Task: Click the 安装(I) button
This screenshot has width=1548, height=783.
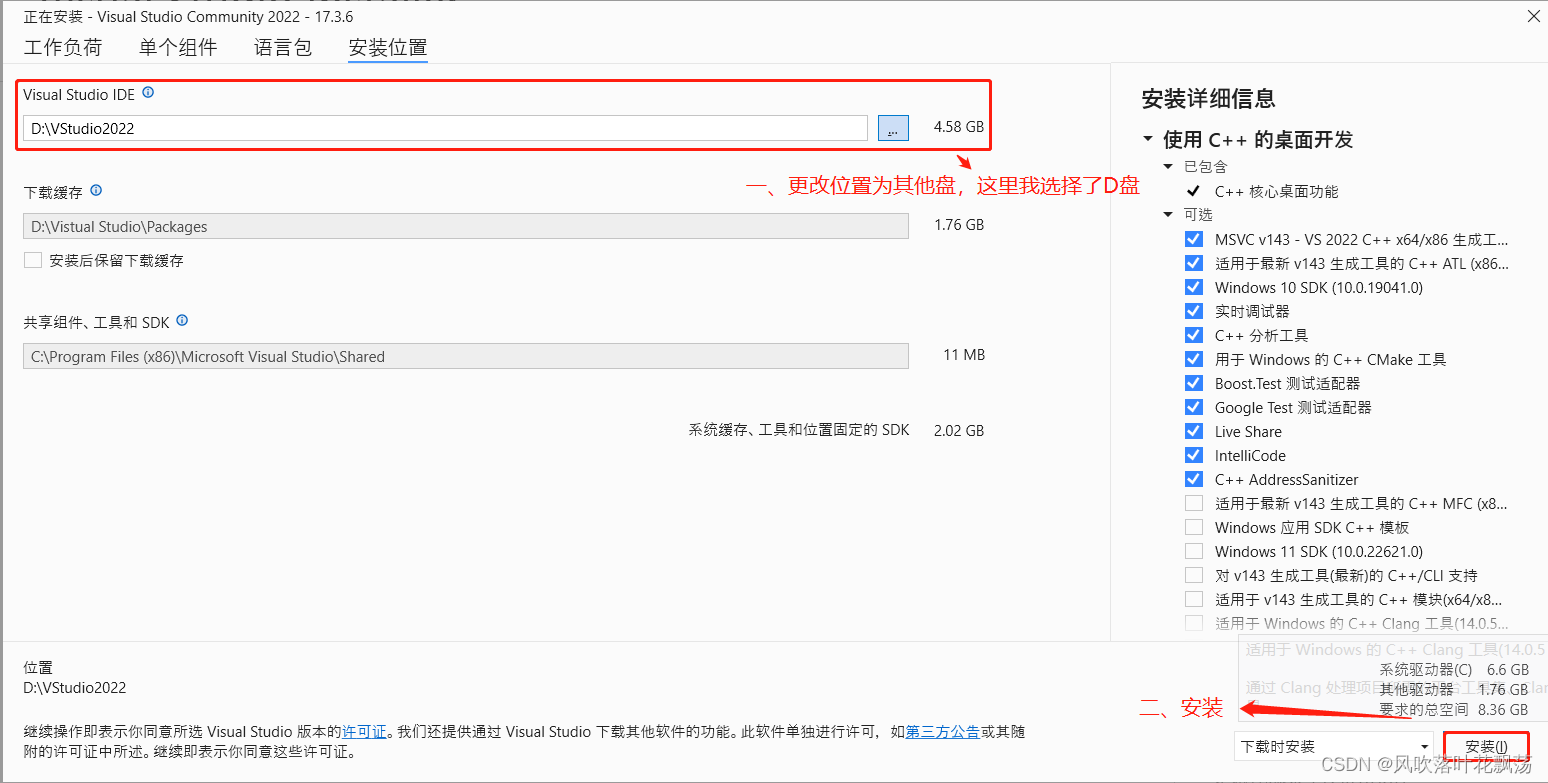Action: coord(1486,747)
